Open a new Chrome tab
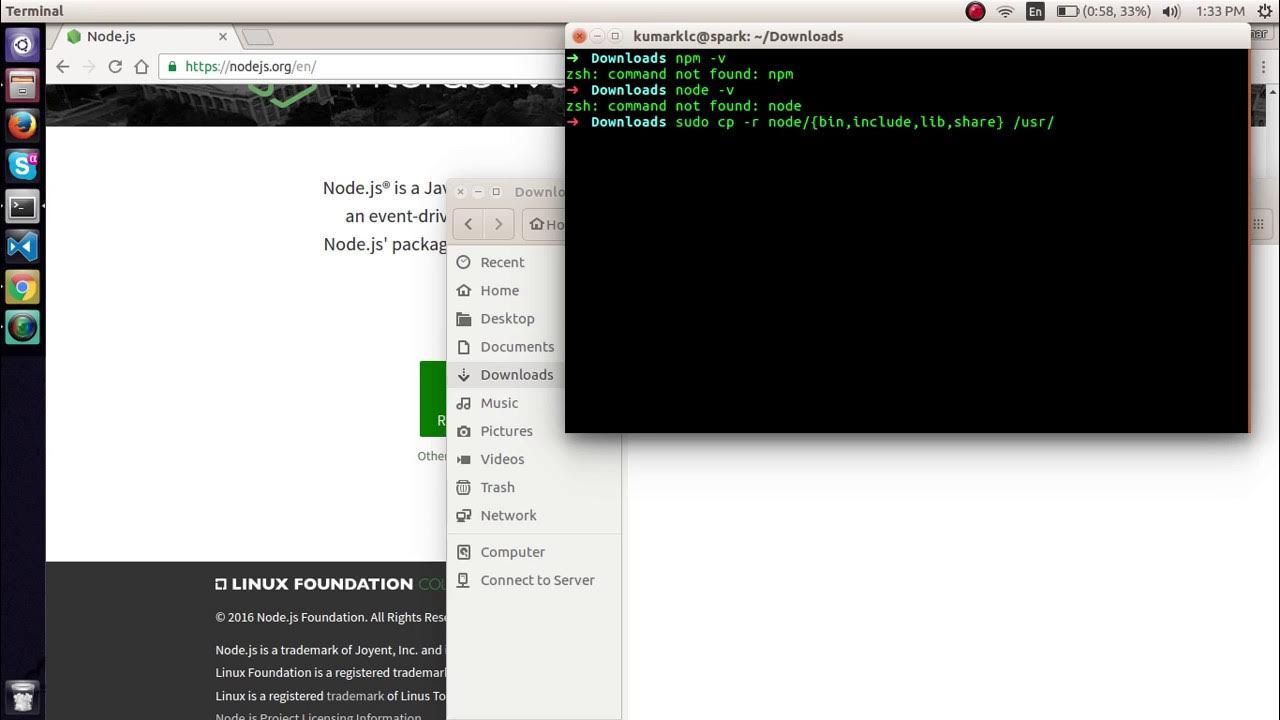 pyautogui.click(x=257, y=37)
